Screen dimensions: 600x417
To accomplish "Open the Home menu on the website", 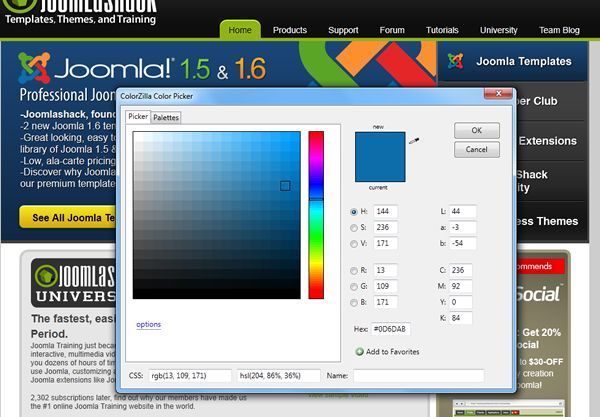I will [x=240, y=30].
